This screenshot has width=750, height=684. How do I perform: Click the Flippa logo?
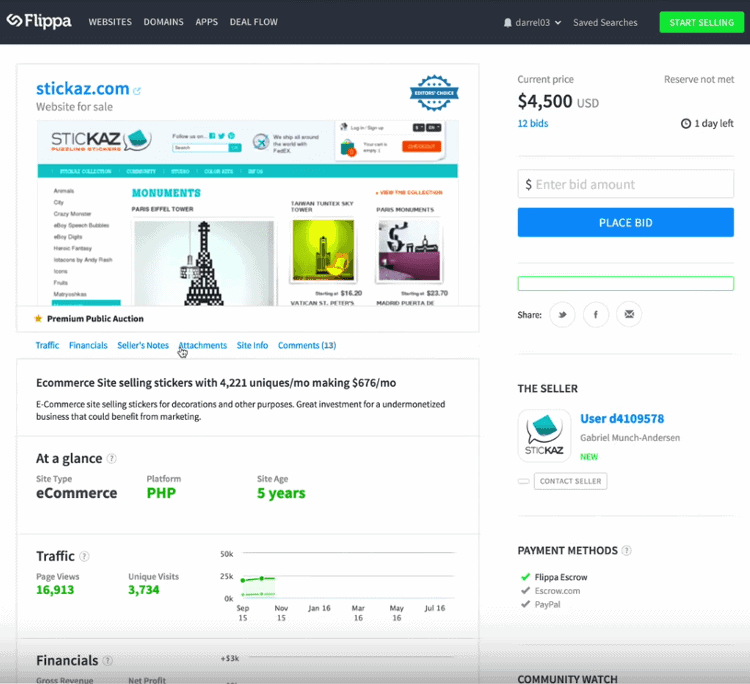point(39,21)
